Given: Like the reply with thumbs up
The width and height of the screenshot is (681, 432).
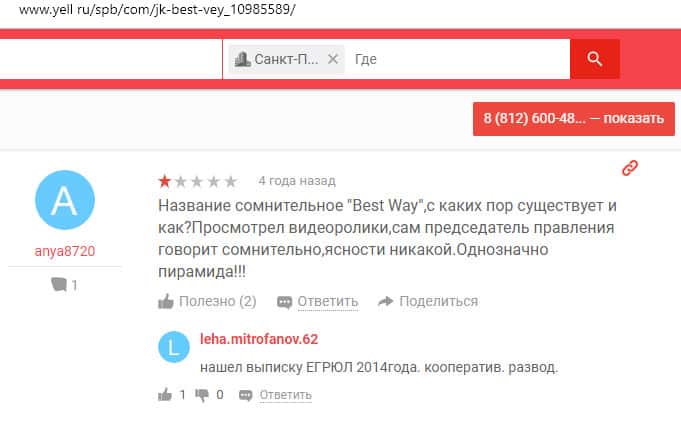Looking at the screenshot, I should pos(165,395).
